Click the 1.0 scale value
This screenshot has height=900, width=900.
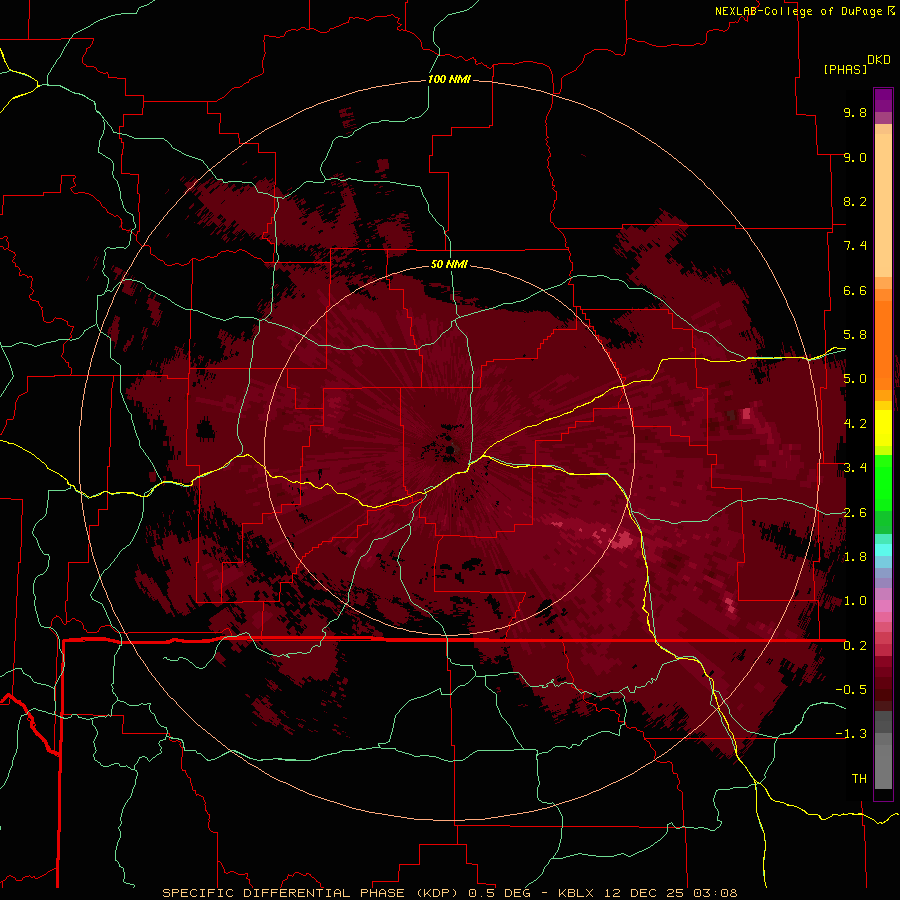point(855,601)
